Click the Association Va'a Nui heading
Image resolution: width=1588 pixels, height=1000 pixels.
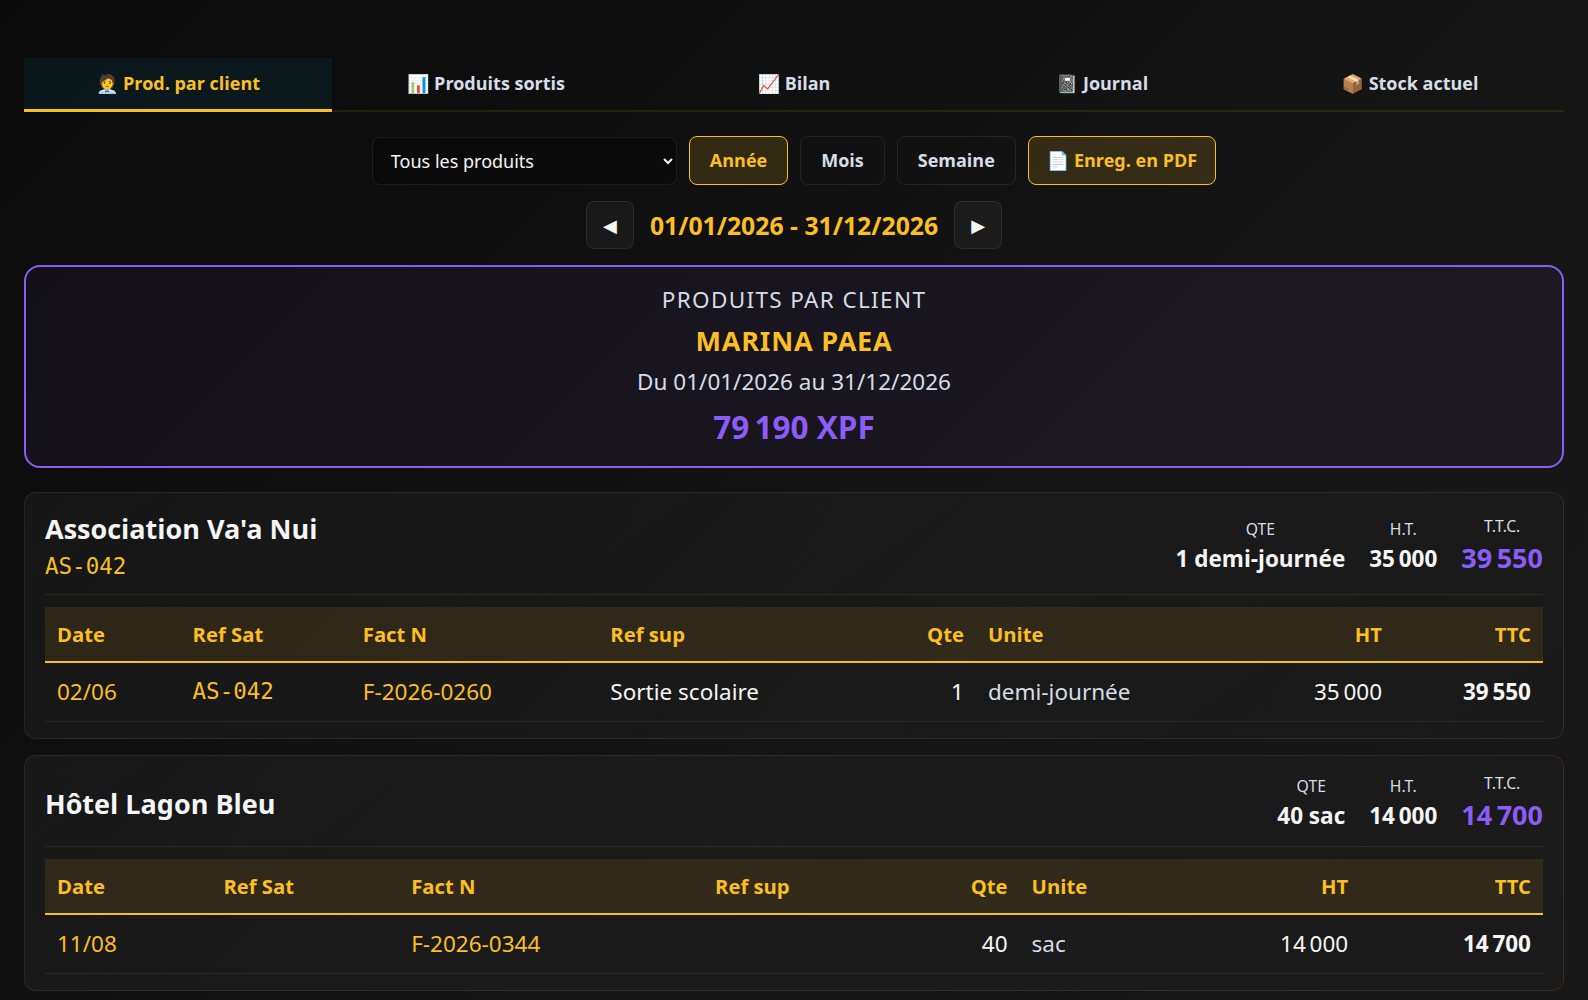point(181,529)
